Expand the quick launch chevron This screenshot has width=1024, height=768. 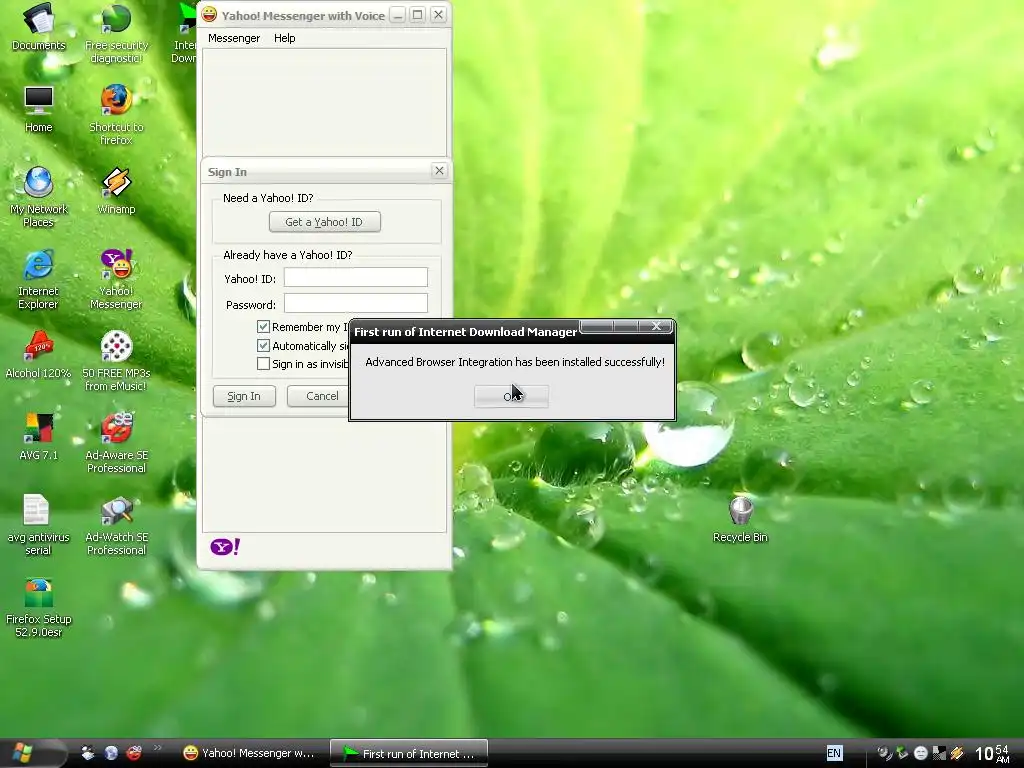click(x=157, y=748)
